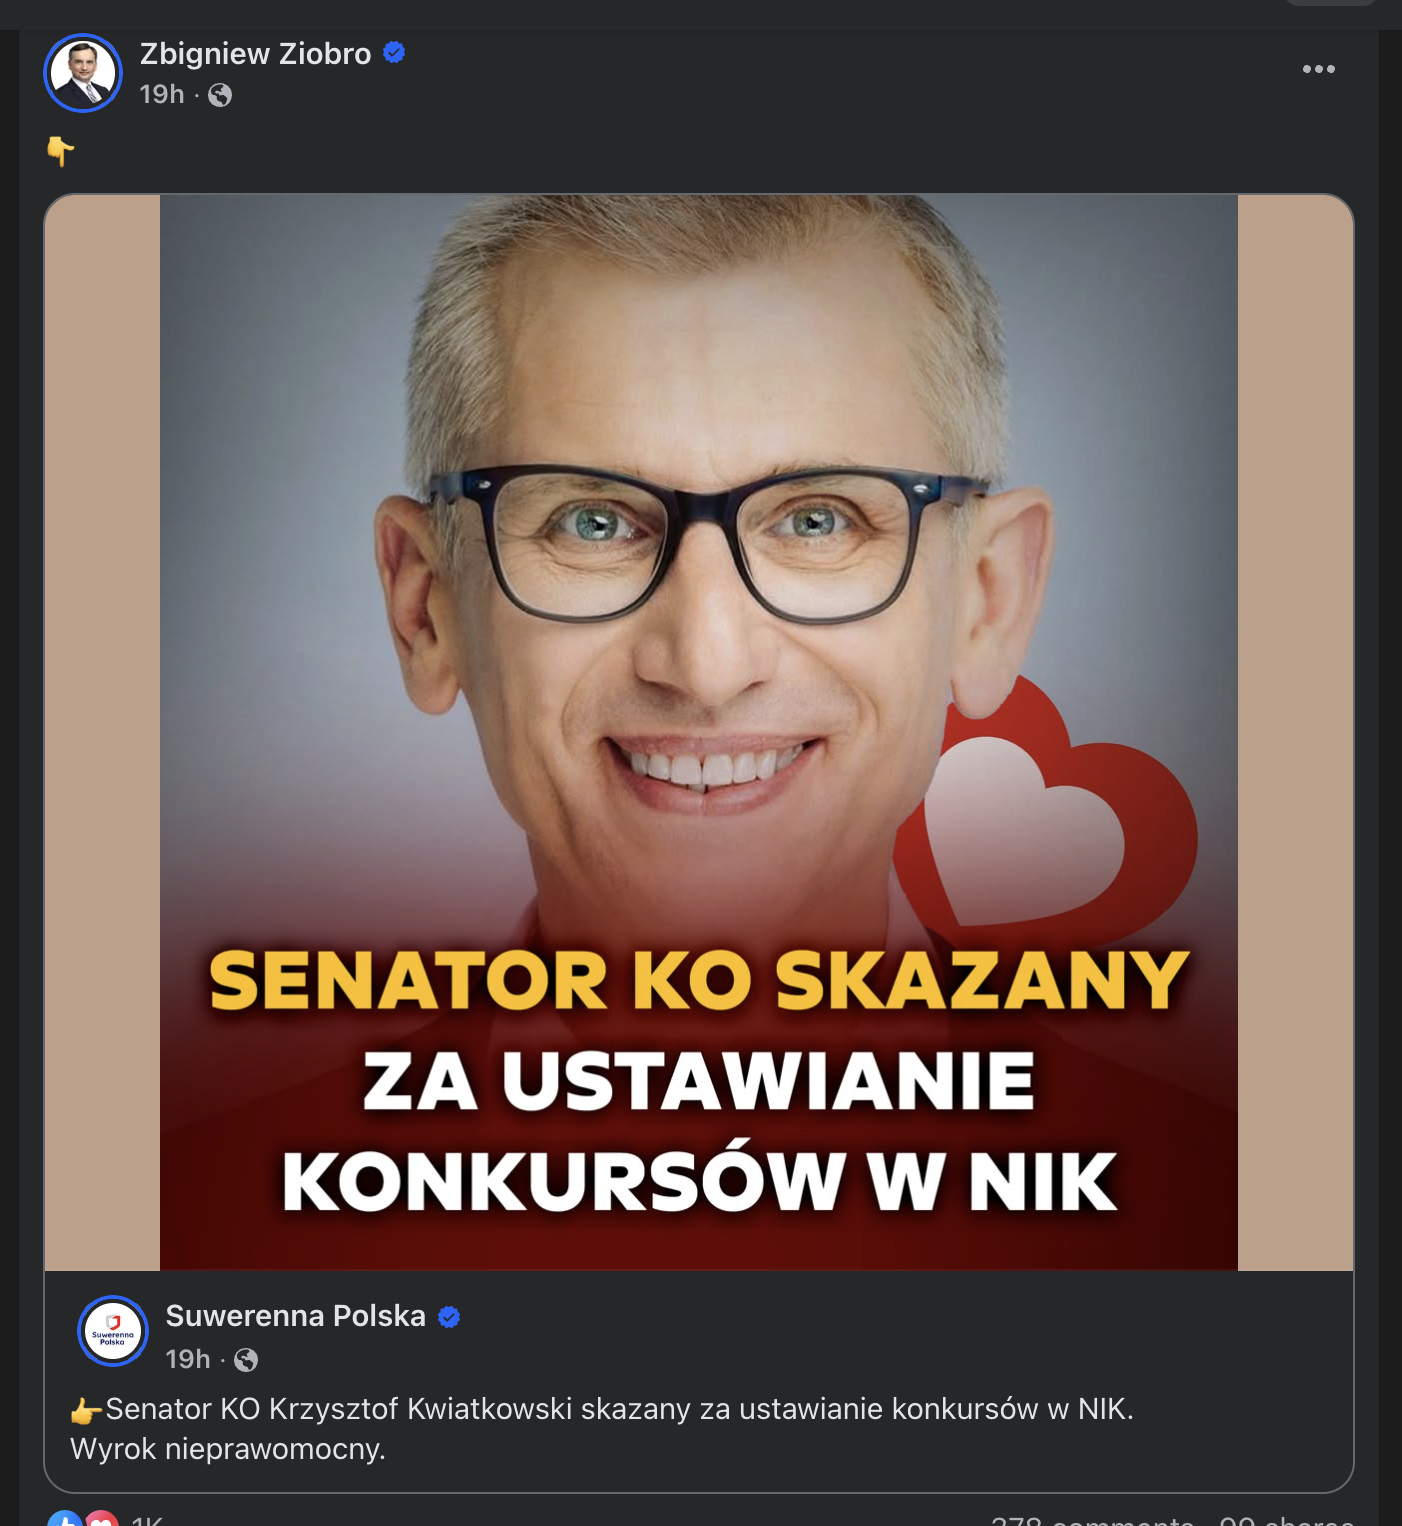The image size is (1402, 1526).
Task: Click the pointing-down hand emoji
Action: point(60,151)
